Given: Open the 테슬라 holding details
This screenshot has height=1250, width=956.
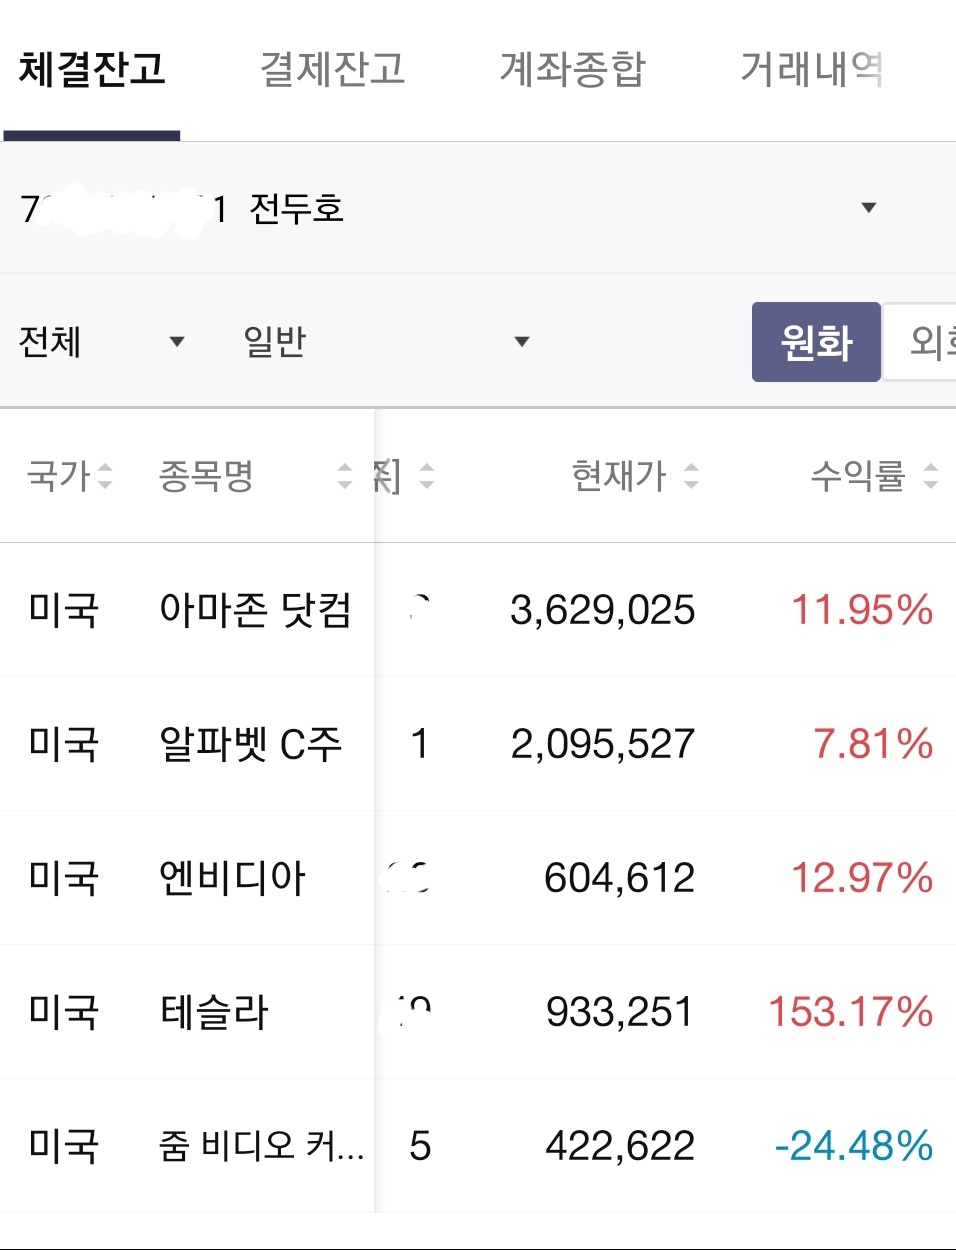Looking at the screenshot, I should 214,1012.
